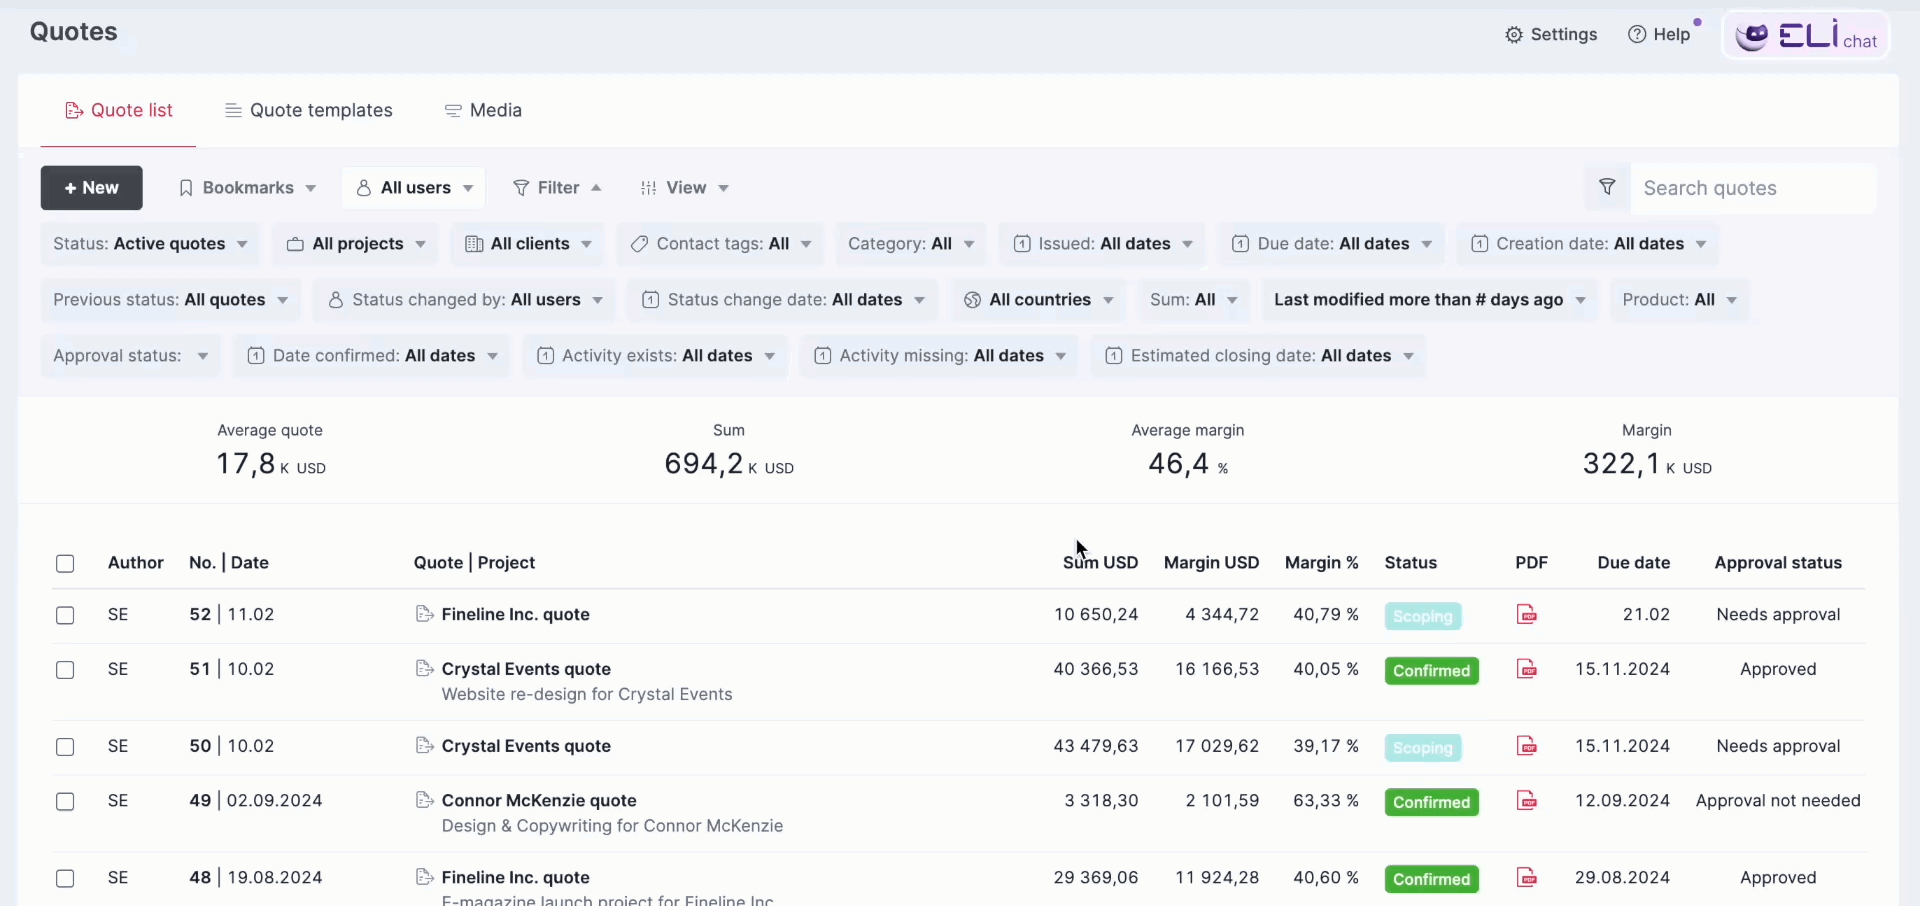Change the Status: Active quotes filter

coord(150,244)
